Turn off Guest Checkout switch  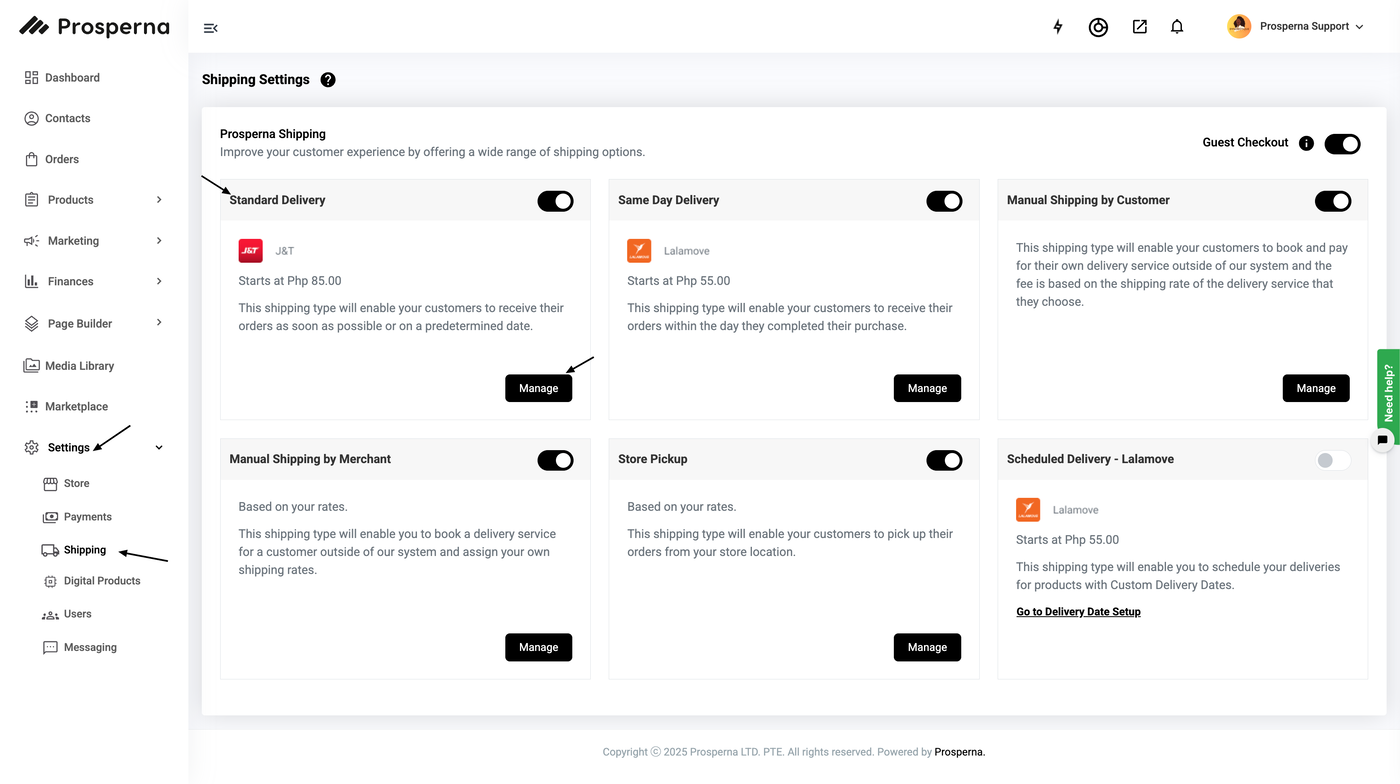1342,144
